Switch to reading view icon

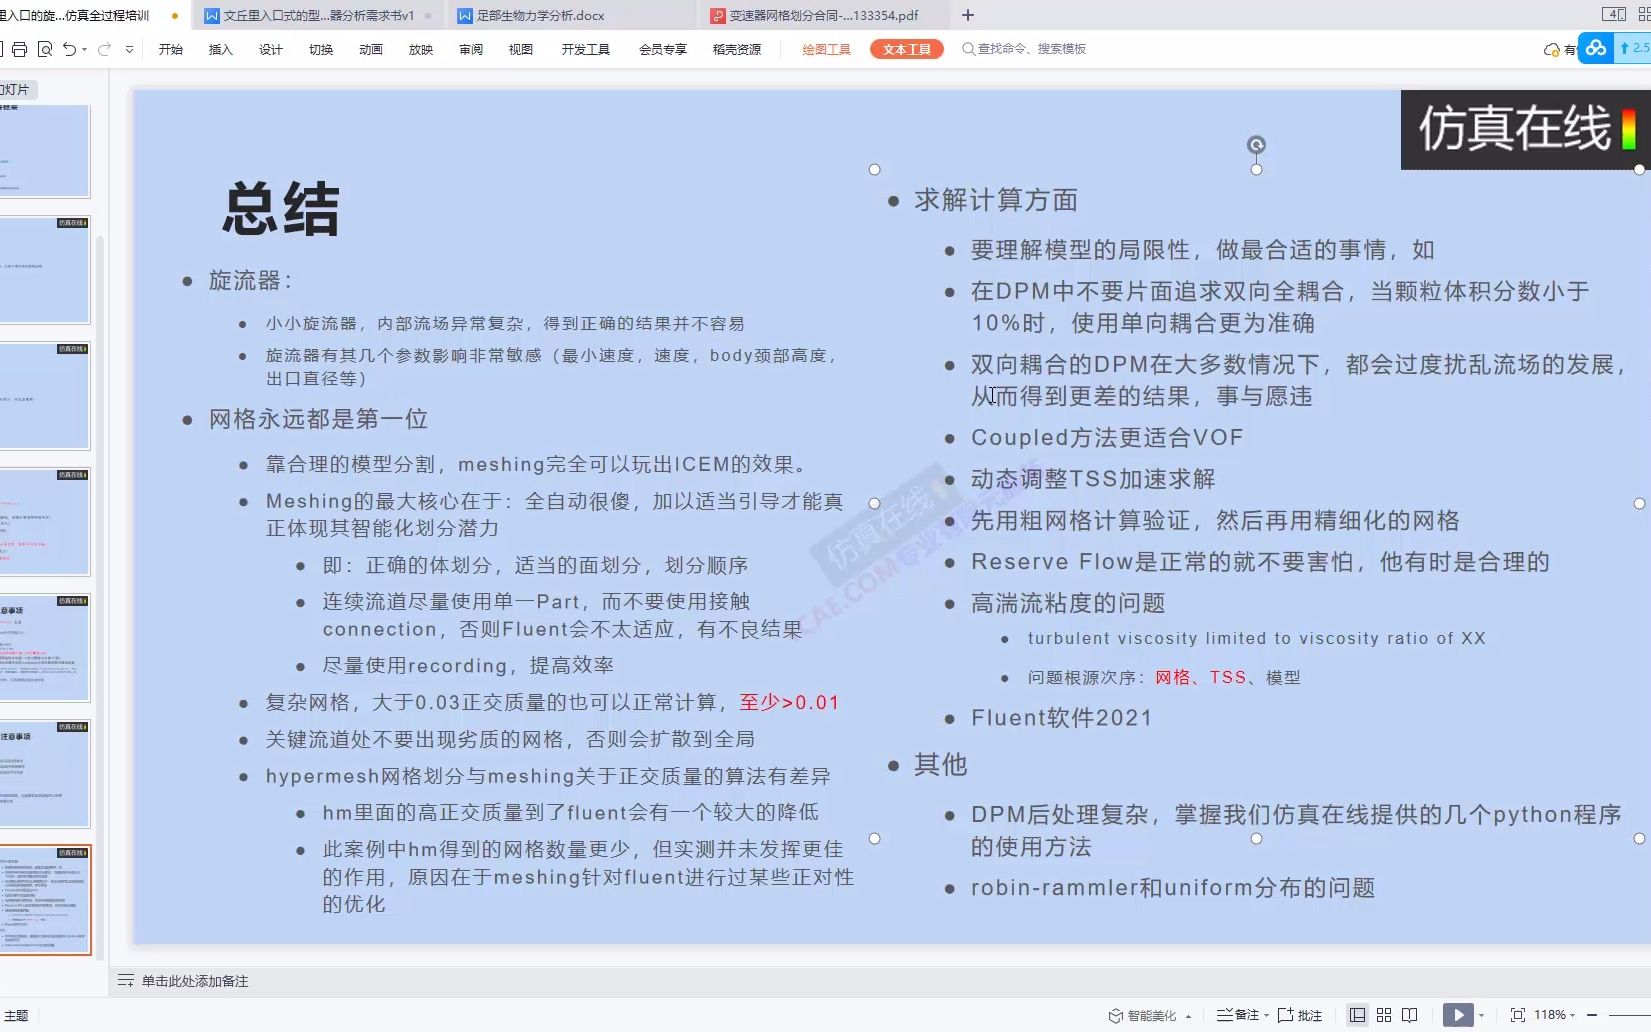point(1410,1015)
